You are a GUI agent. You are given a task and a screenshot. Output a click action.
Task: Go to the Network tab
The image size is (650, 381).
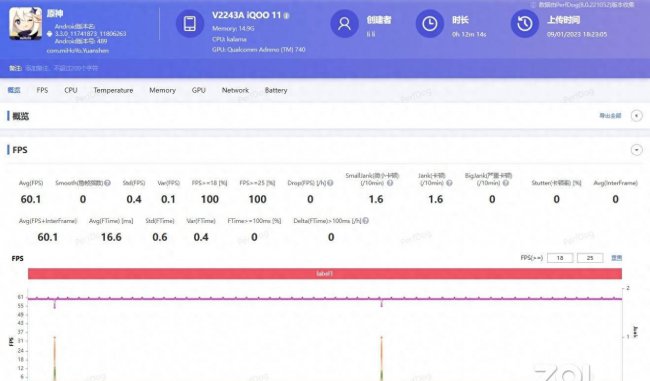[235, 90]
